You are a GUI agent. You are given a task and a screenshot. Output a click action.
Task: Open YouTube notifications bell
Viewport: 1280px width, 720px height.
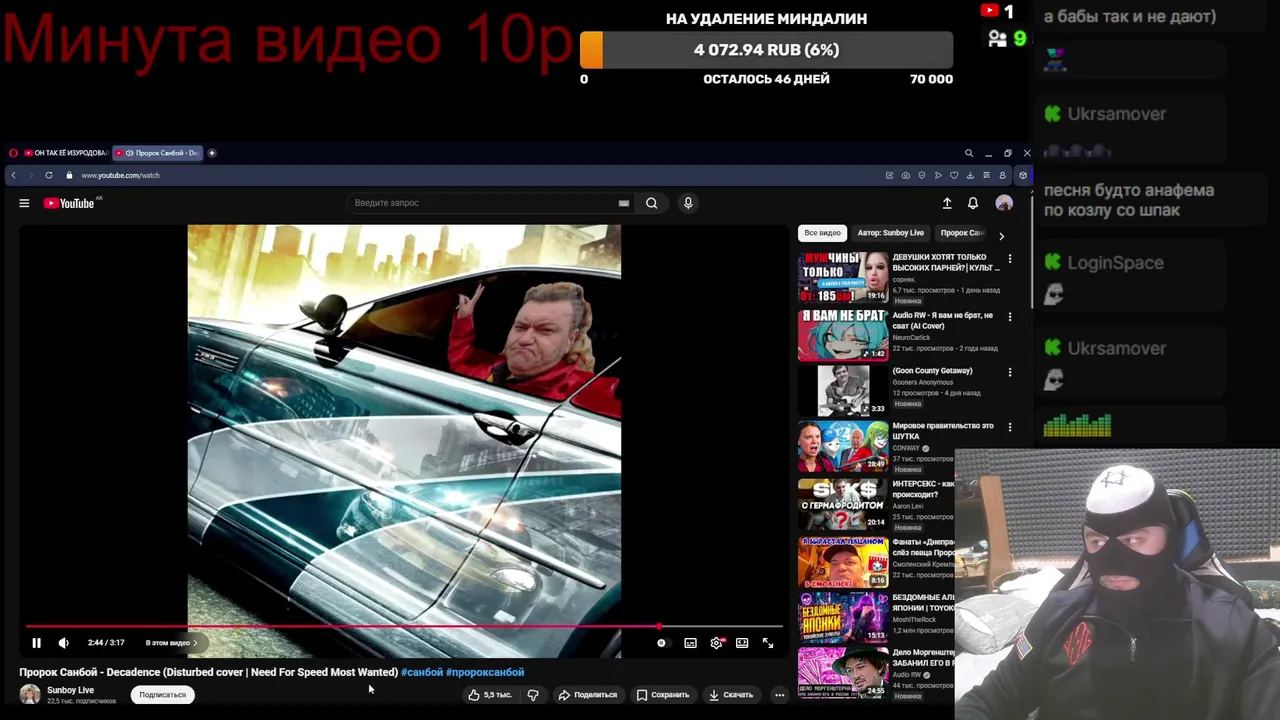click(973, 203)
